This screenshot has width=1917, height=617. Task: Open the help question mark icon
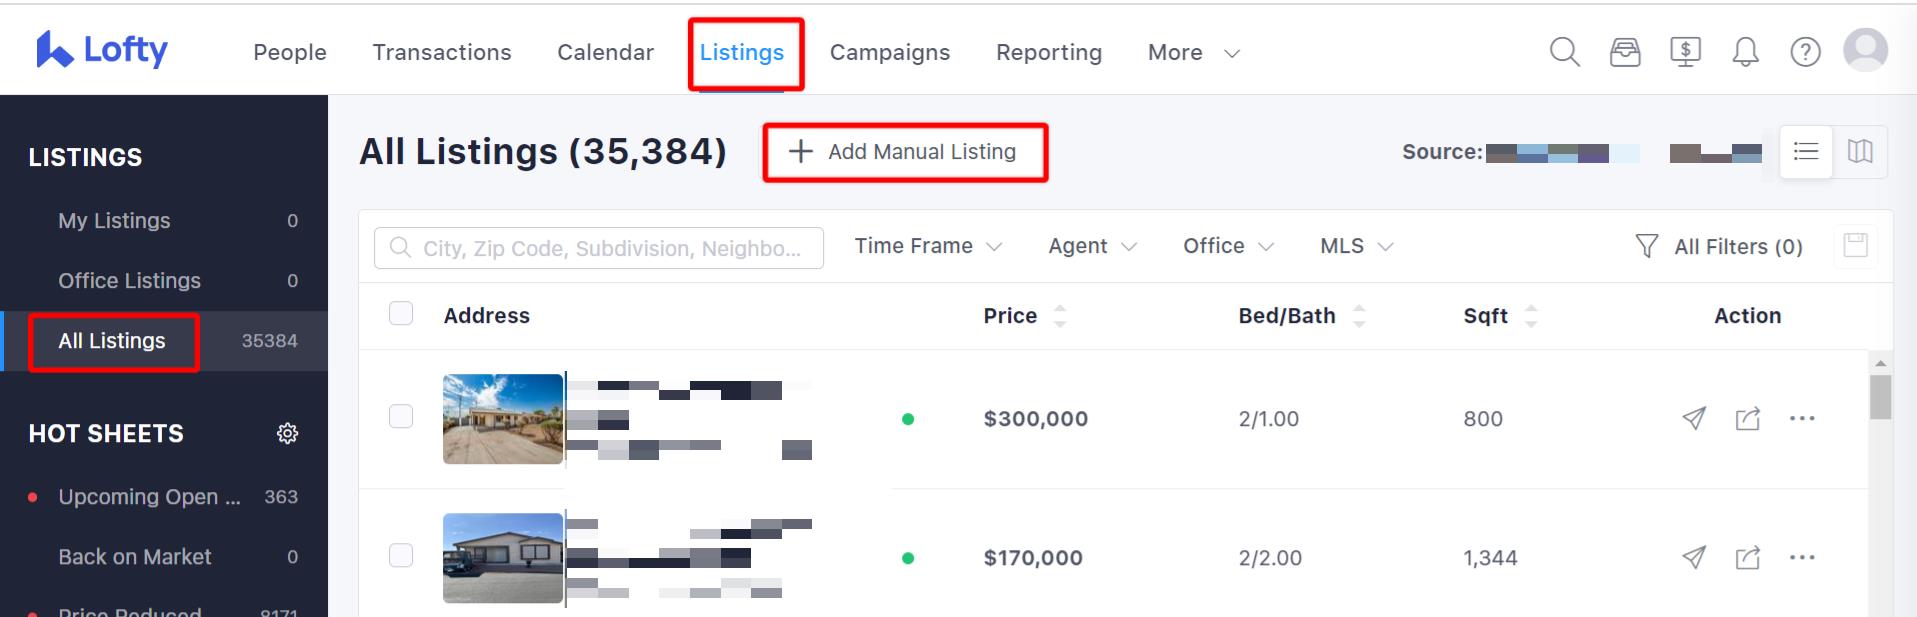click(1805, 52)
